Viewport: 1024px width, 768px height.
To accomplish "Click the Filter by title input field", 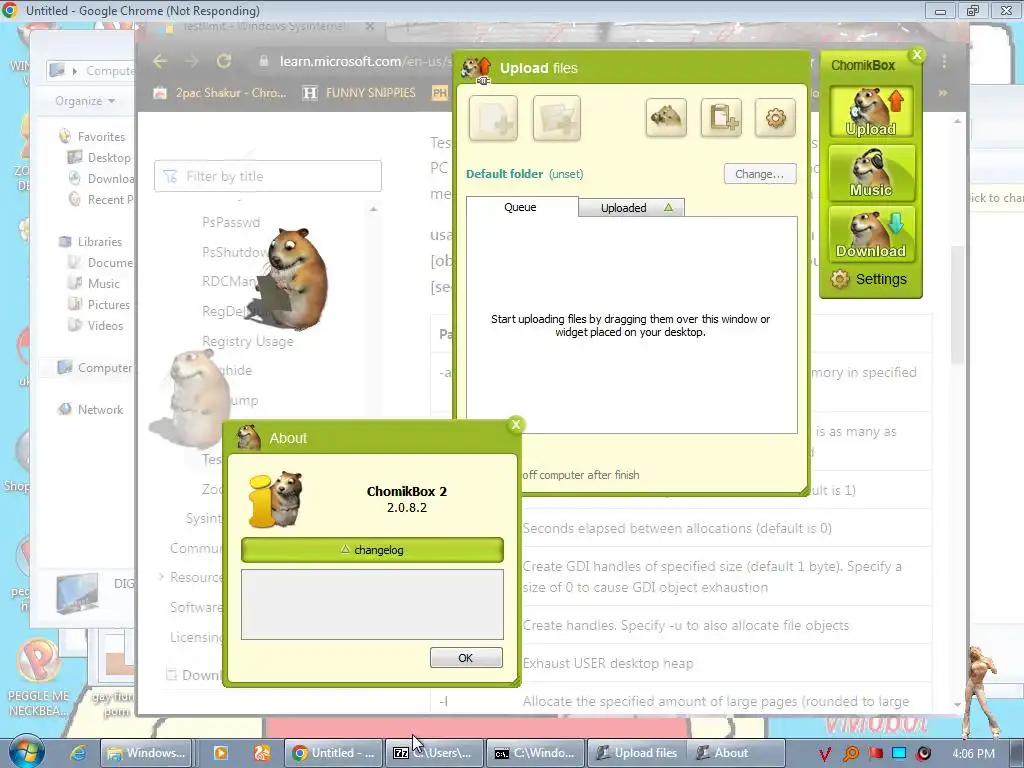I will (268, 176).
